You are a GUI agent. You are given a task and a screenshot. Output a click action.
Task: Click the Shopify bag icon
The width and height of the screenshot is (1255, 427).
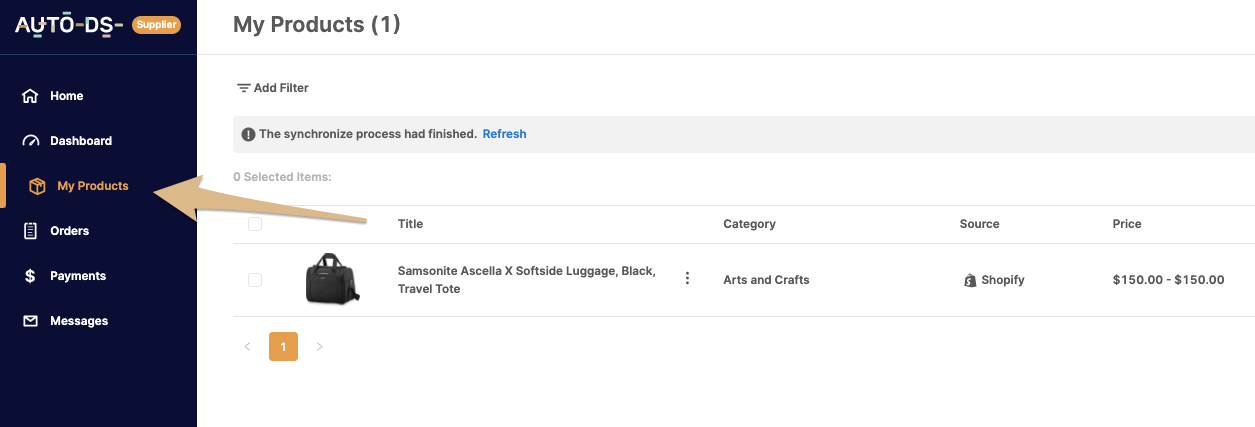(969, 280)
